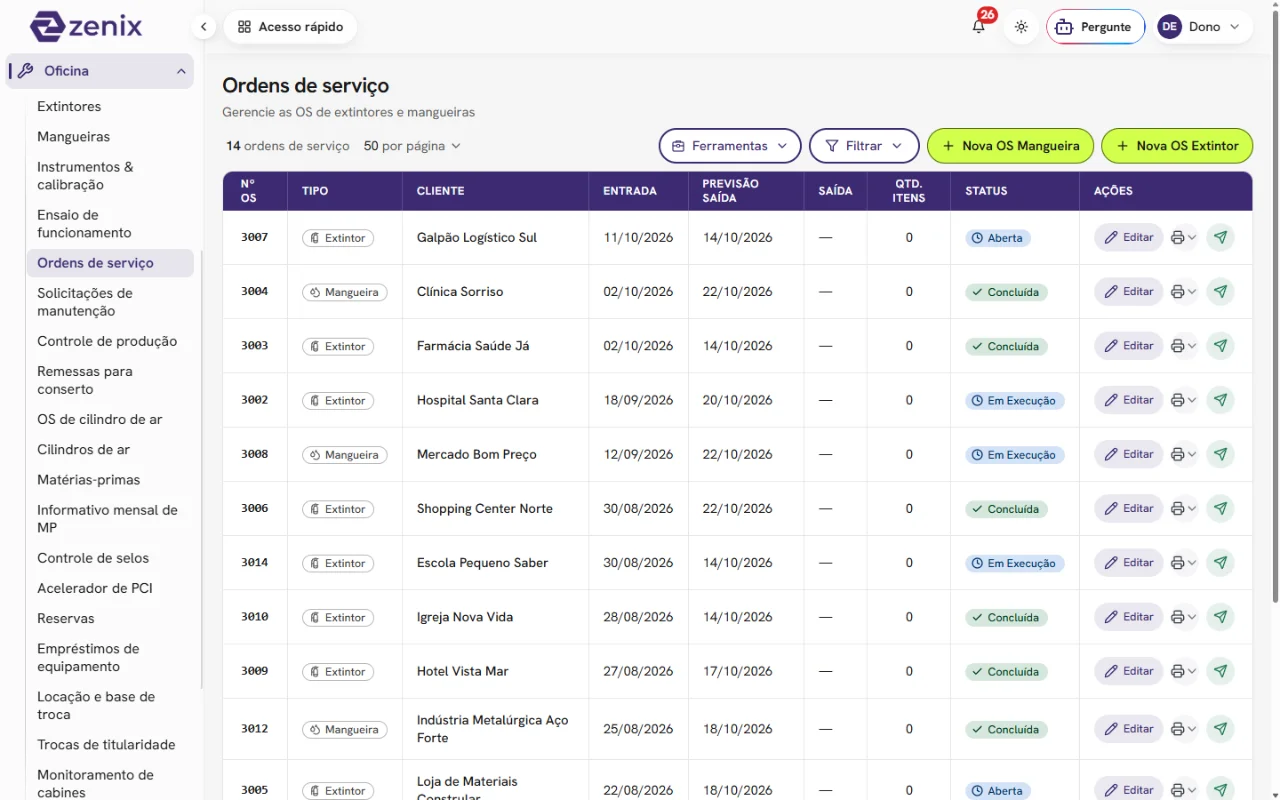1280x800 pixels.
Task: Click the Pergunte assistant button
Action: [1095, 27]
